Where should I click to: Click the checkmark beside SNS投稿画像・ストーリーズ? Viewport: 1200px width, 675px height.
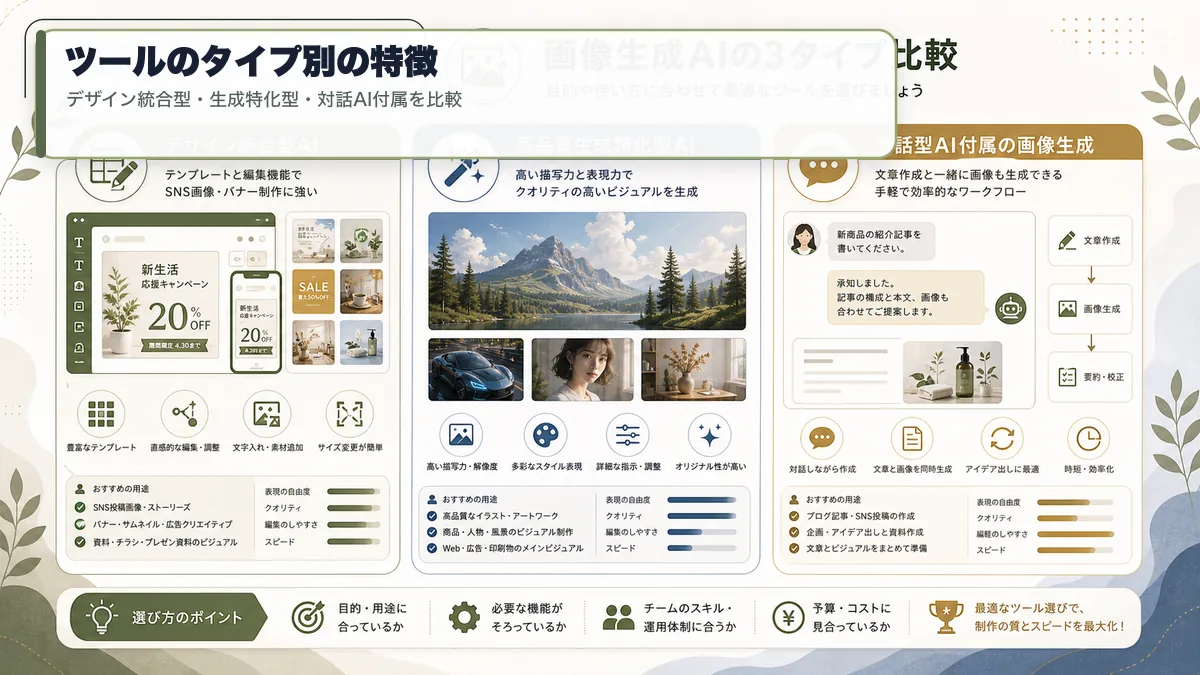(x=80, y=507)
